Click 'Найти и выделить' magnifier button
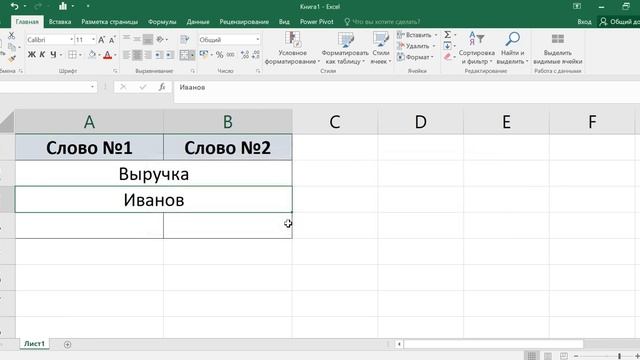The image size is (640, 360). point(513,48)
